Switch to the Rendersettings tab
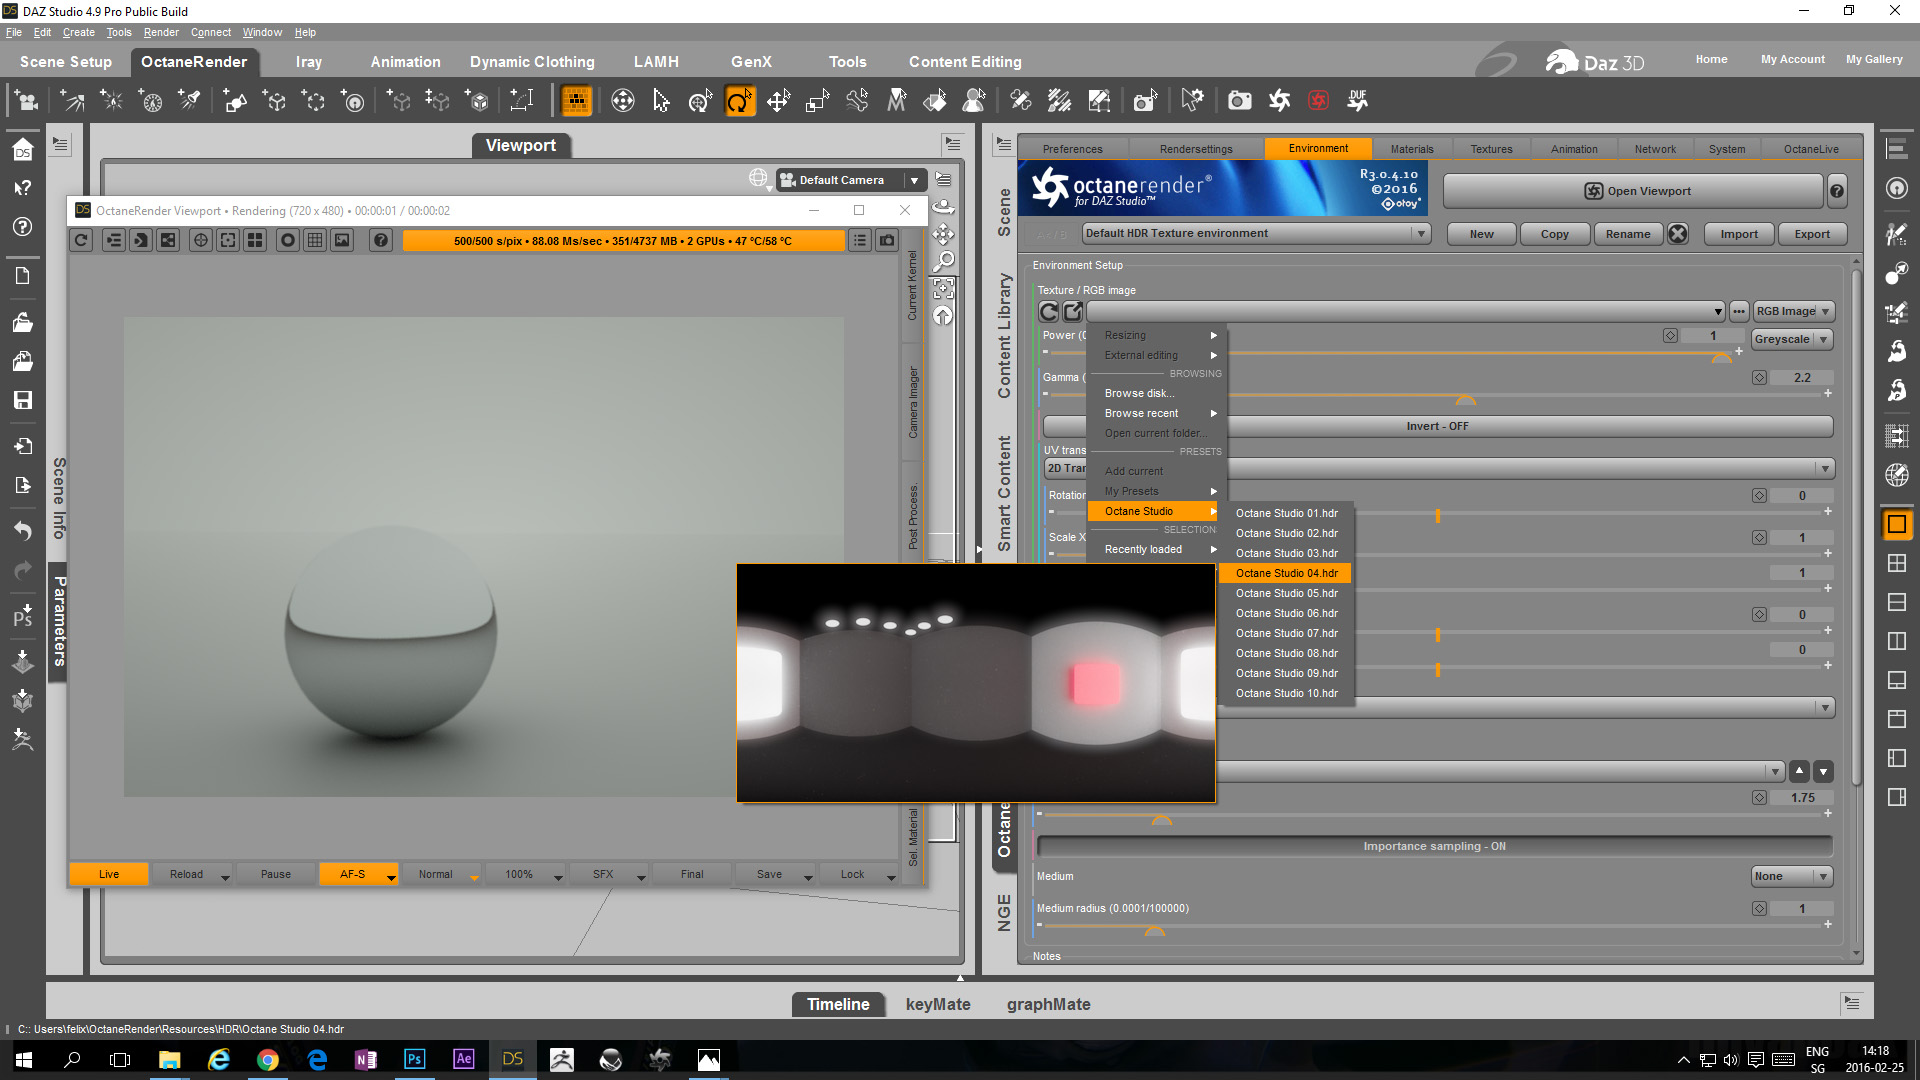 point(1195,149)
